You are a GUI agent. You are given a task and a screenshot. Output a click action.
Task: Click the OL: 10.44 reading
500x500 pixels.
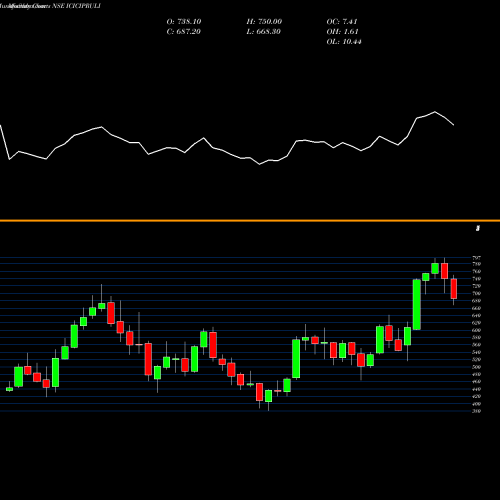pos(344,42)
